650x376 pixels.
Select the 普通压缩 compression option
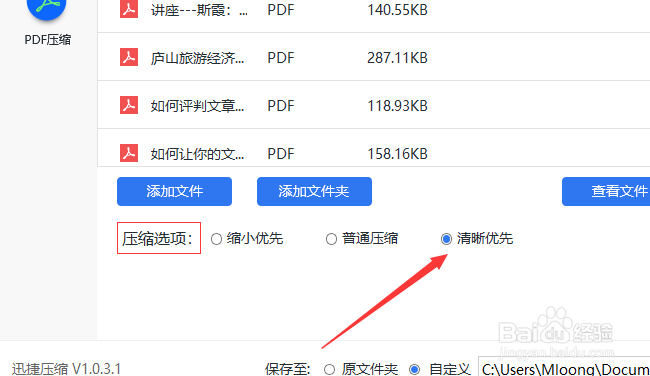click(331, 239)
